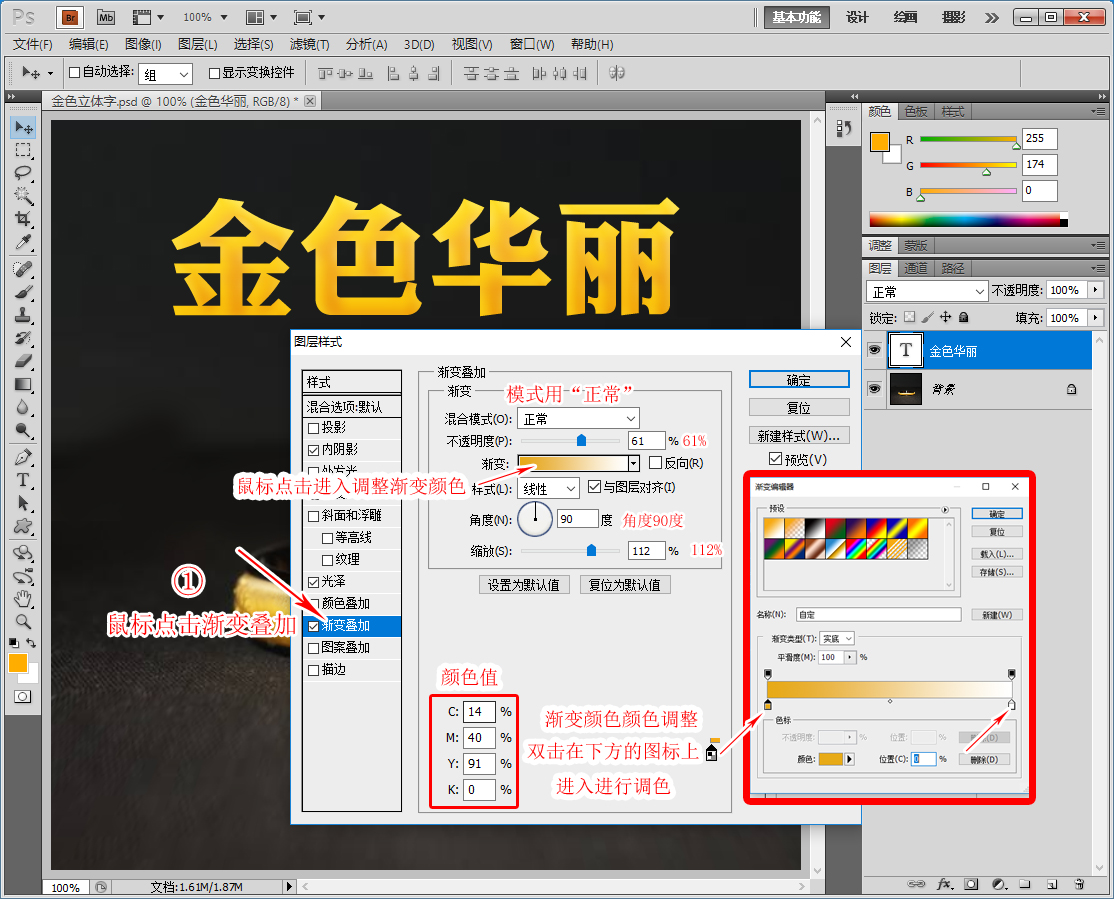Click the fx icon in the Layers panel

coord(944,884)
